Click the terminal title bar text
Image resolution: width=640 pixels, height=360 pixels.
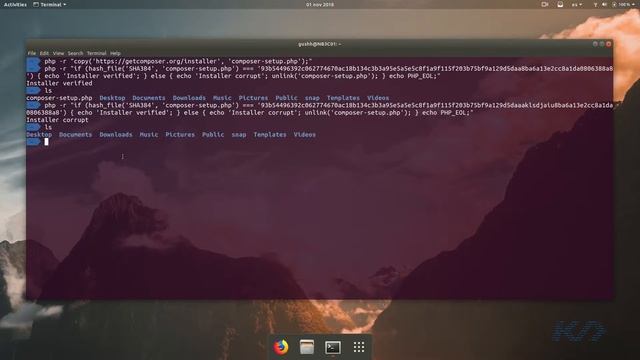[319, 44]
